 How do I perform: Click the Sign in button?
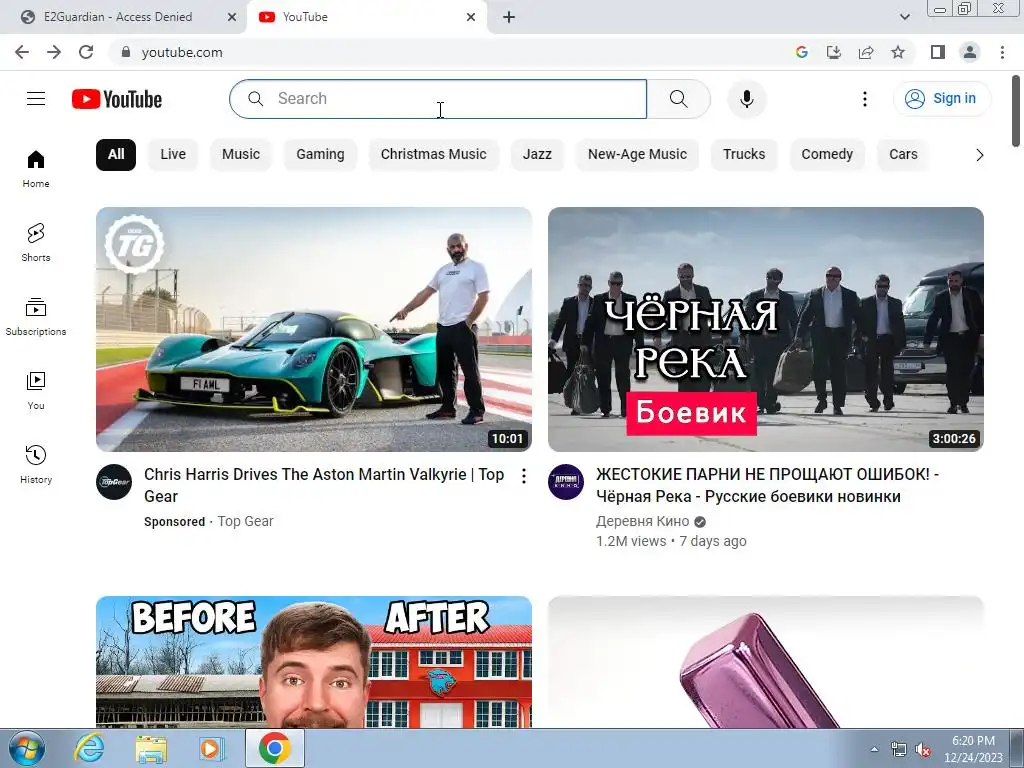pyautogui.click(x=942, y=99)
